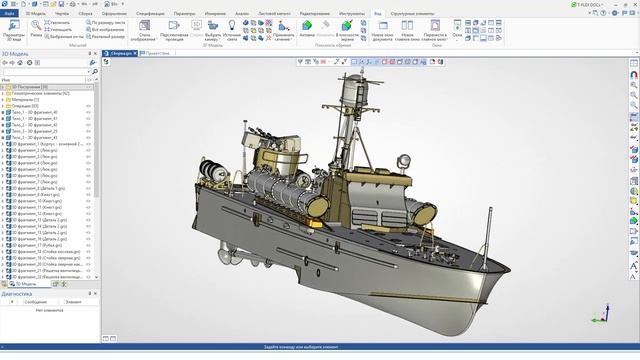Expand 3D фрагмент_8 (Деталь 1.grb) node
The image size is (640, 360).
2,188
